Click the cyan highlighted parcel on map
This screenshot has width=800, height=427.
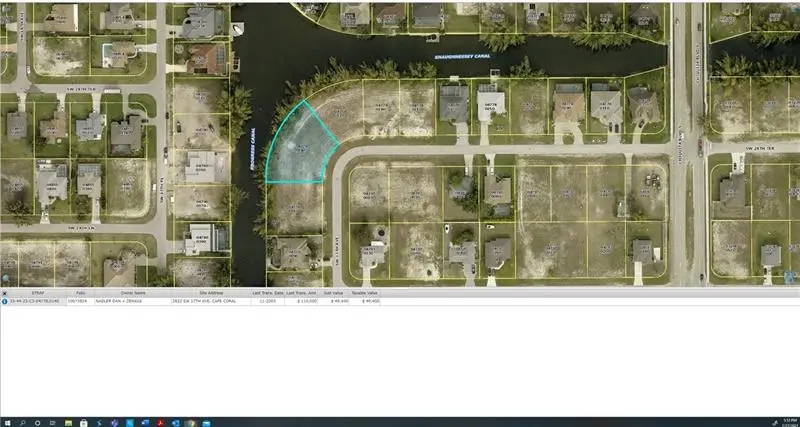tap(301, 148)
